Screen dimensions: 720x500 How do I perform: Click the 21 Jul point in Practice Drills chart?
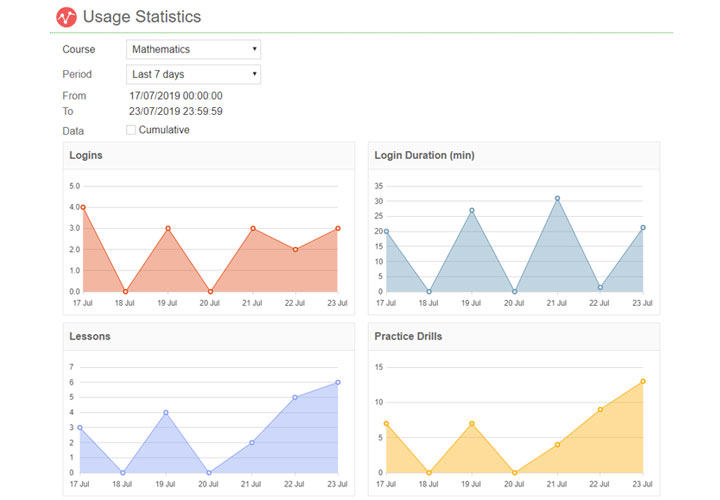(x=557, y=444)
